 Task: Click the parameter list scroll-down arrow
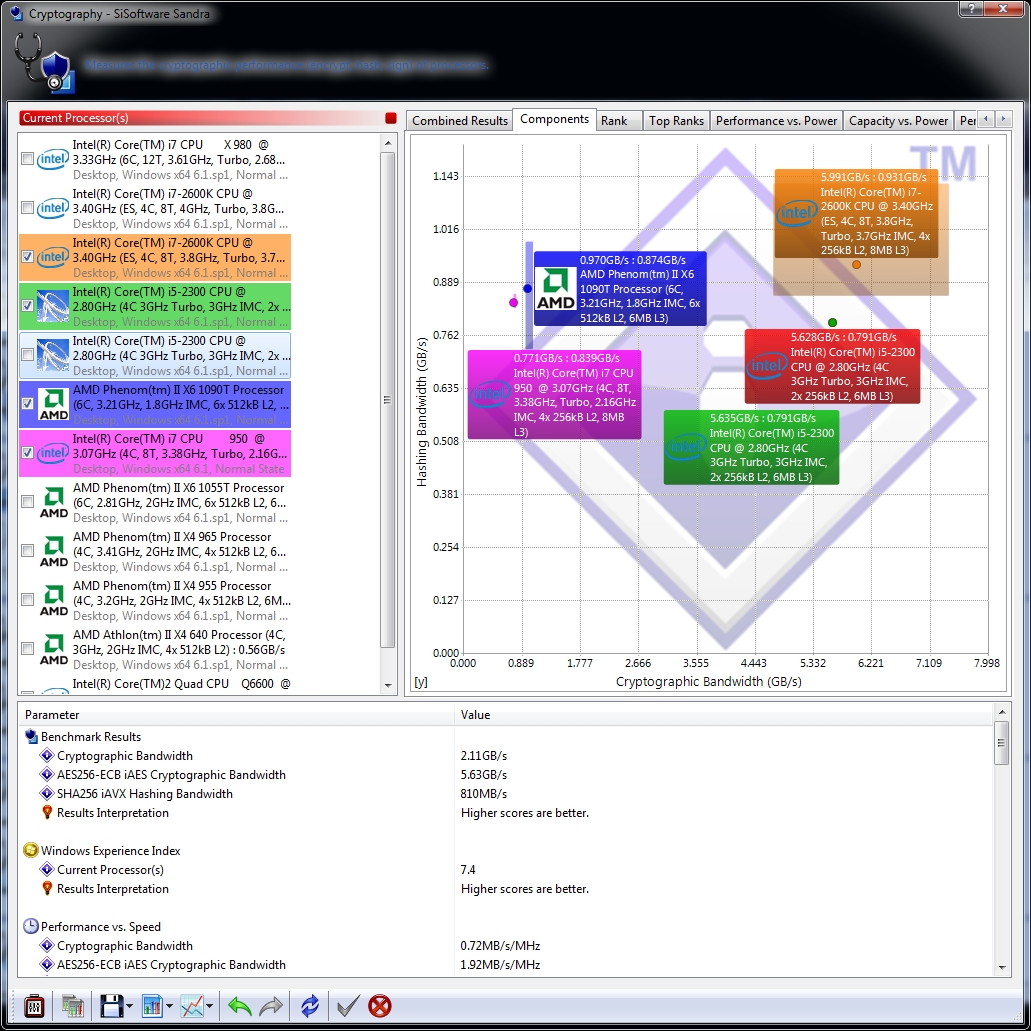[1001, 967]
